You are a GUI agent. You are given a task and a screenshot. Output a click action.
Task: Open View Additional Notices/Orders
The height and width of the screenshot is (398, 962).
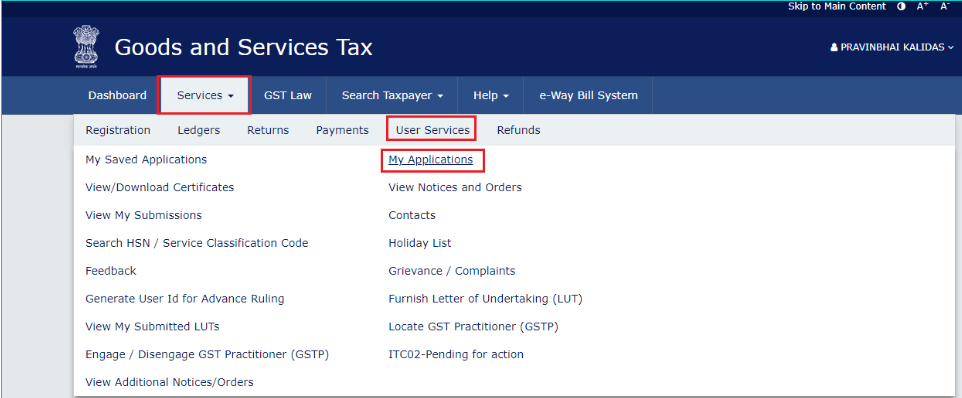coord(169,382)
